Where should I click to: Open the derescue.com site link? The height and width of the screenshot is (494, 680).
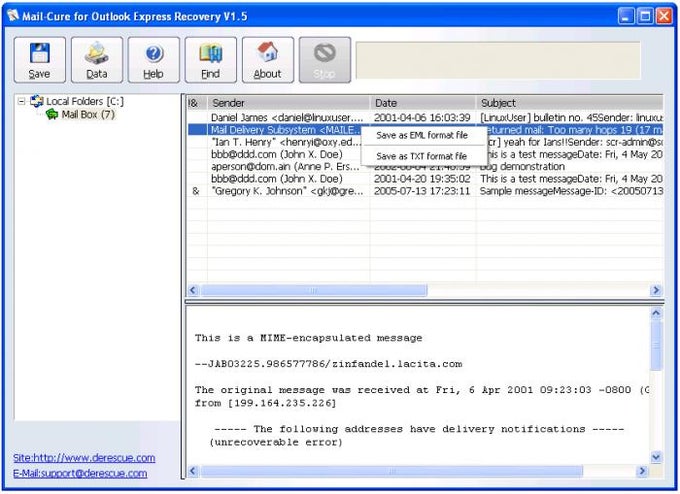click(84, 458)
